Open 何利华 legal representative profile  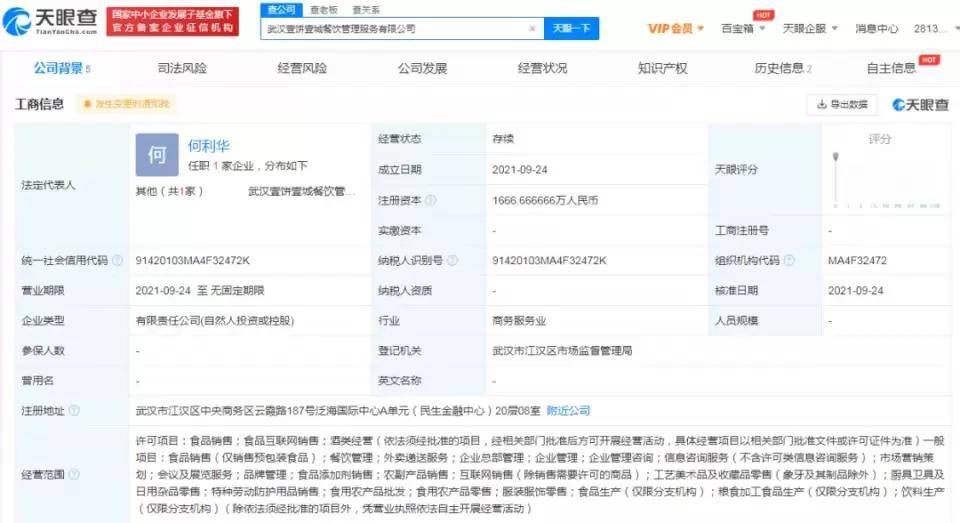click(x=209, y=146)
